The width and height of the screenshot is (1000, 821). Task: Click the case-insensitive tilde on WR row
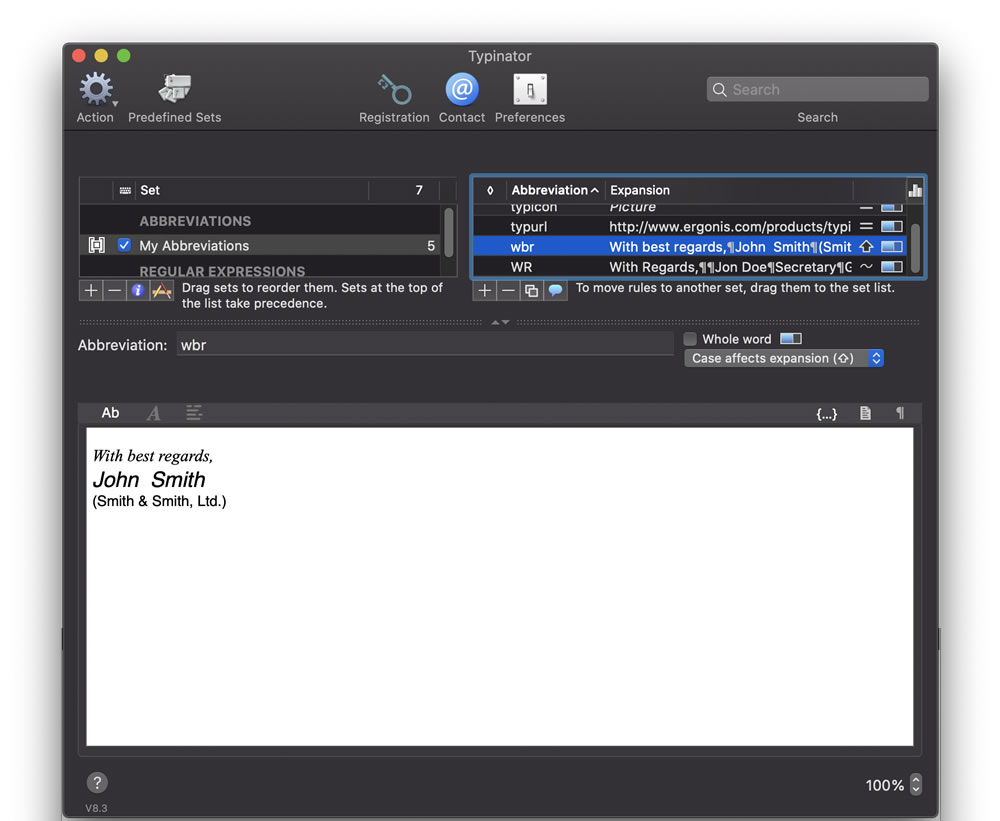(866, 267)
